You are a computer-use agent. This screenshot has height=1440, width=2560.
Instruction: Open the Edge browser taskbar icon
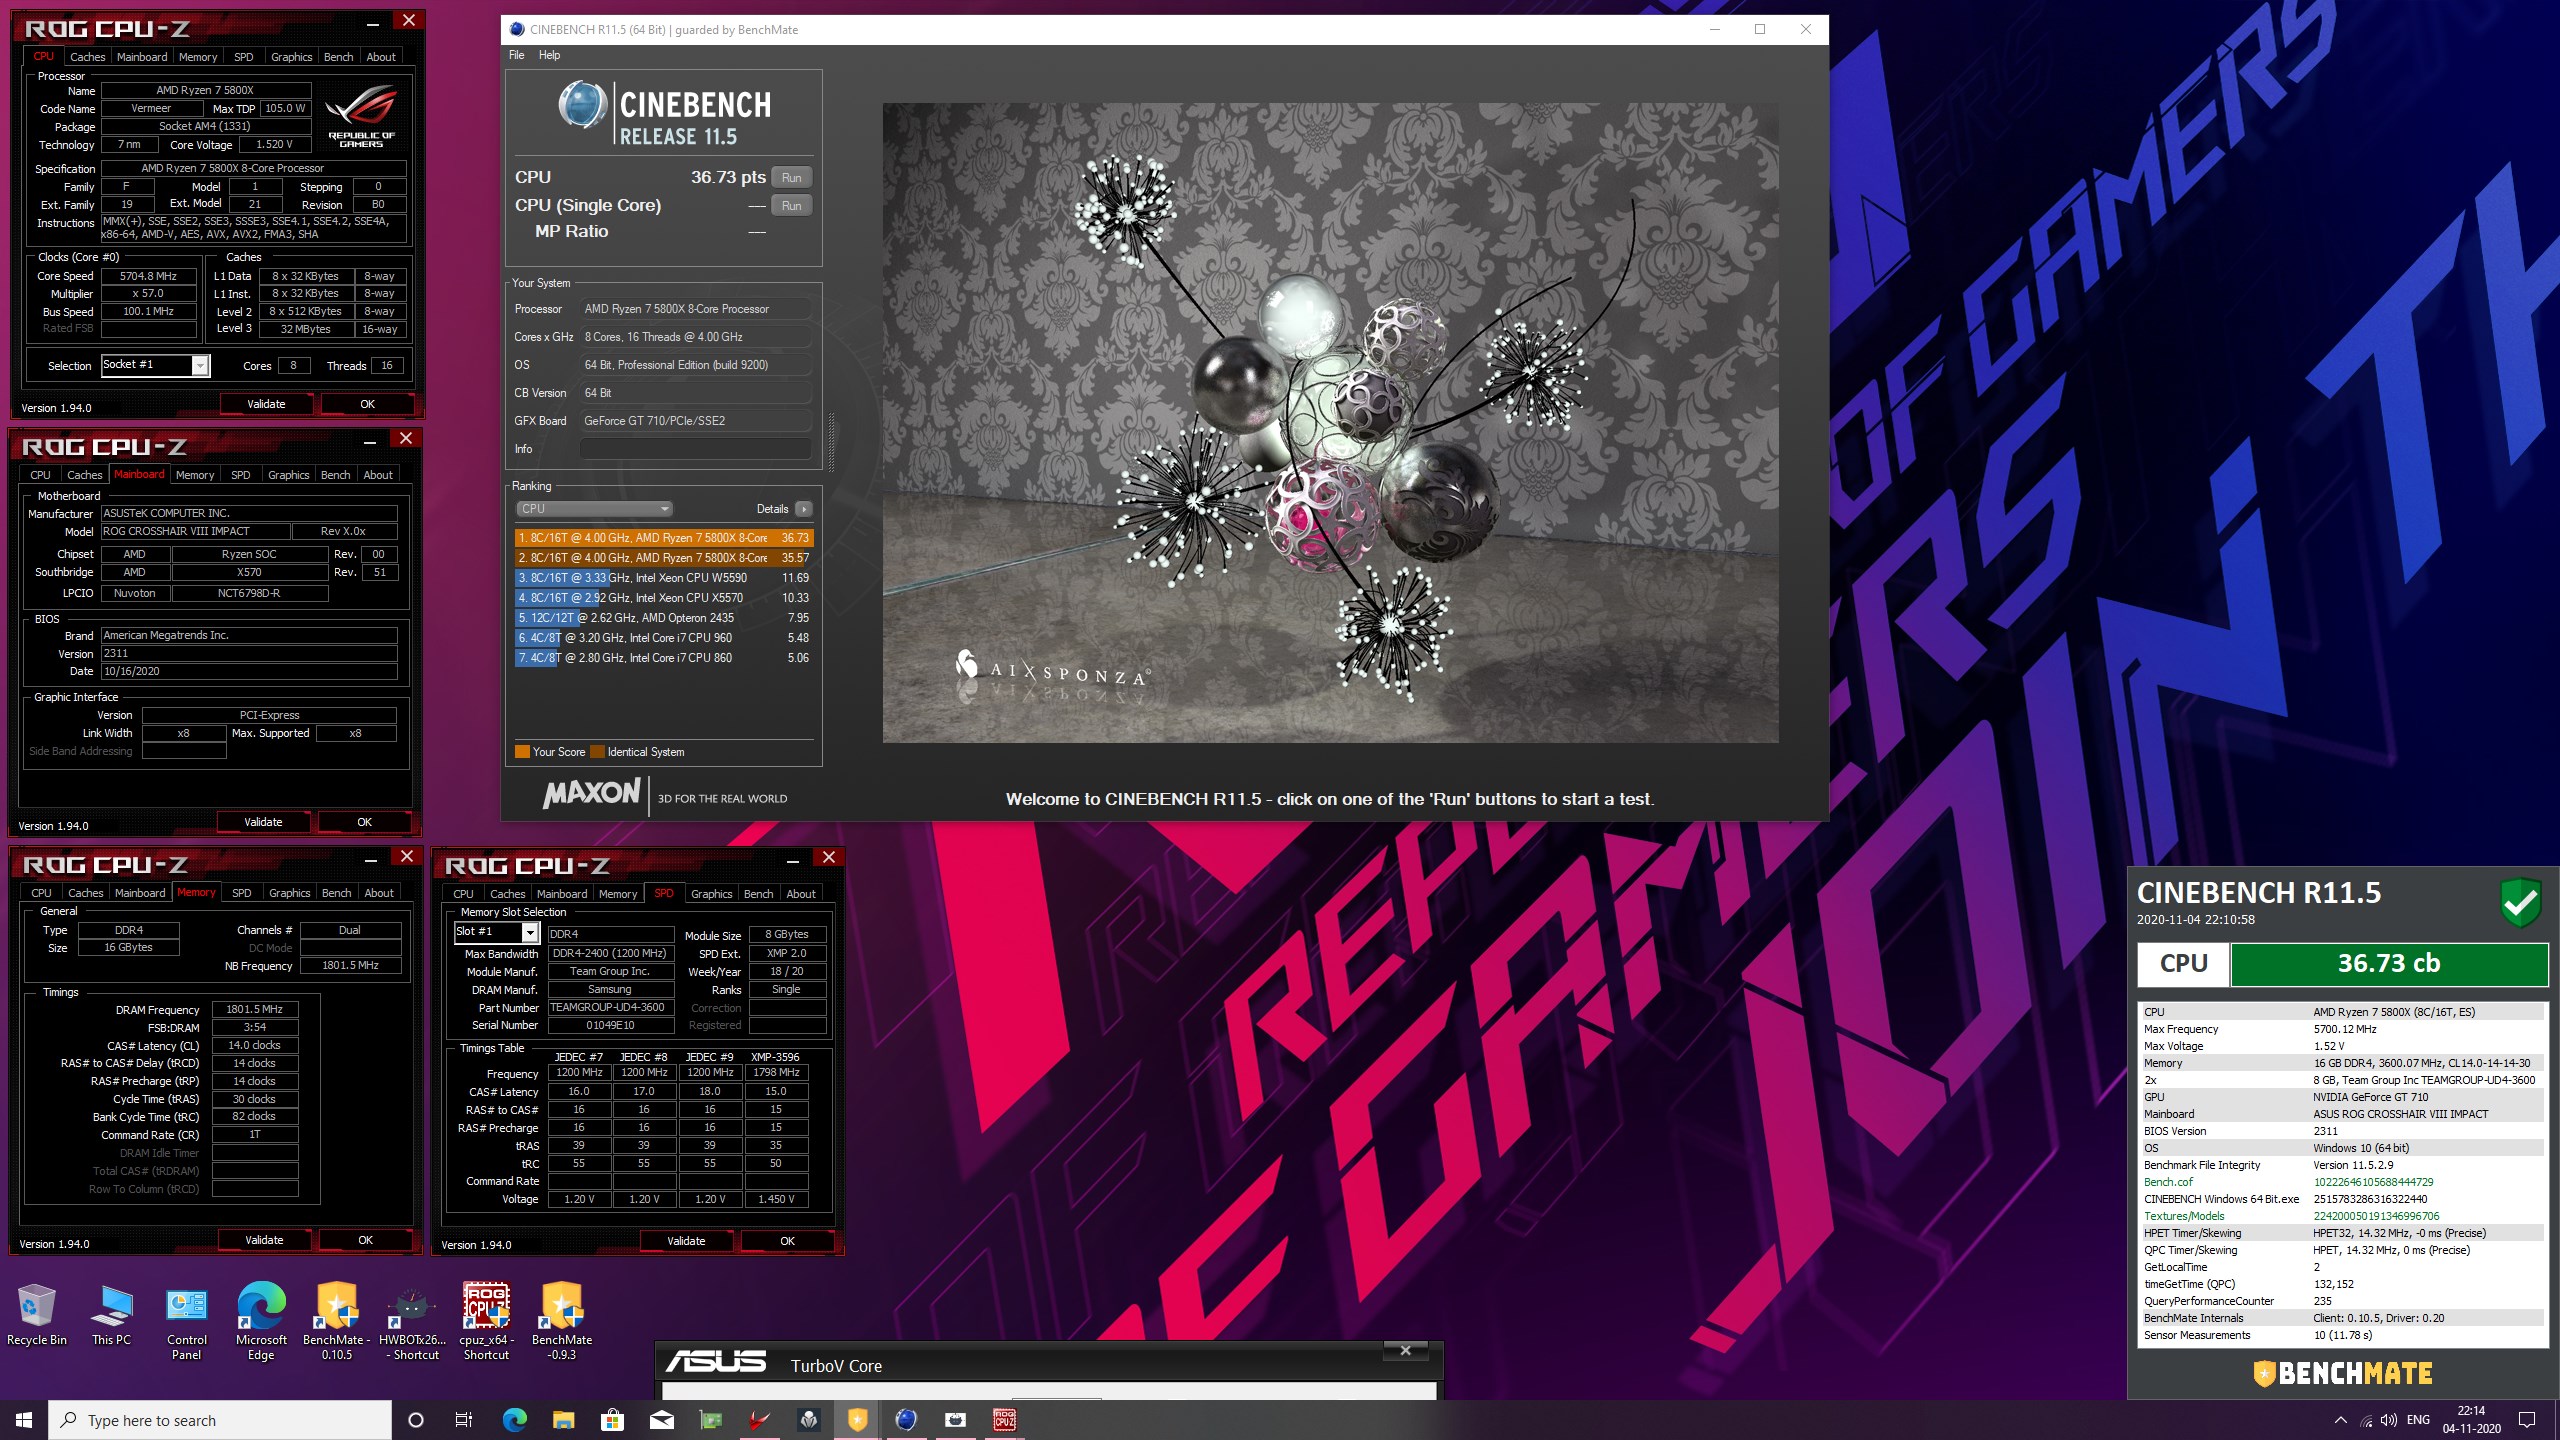(x=514, y=1420)
